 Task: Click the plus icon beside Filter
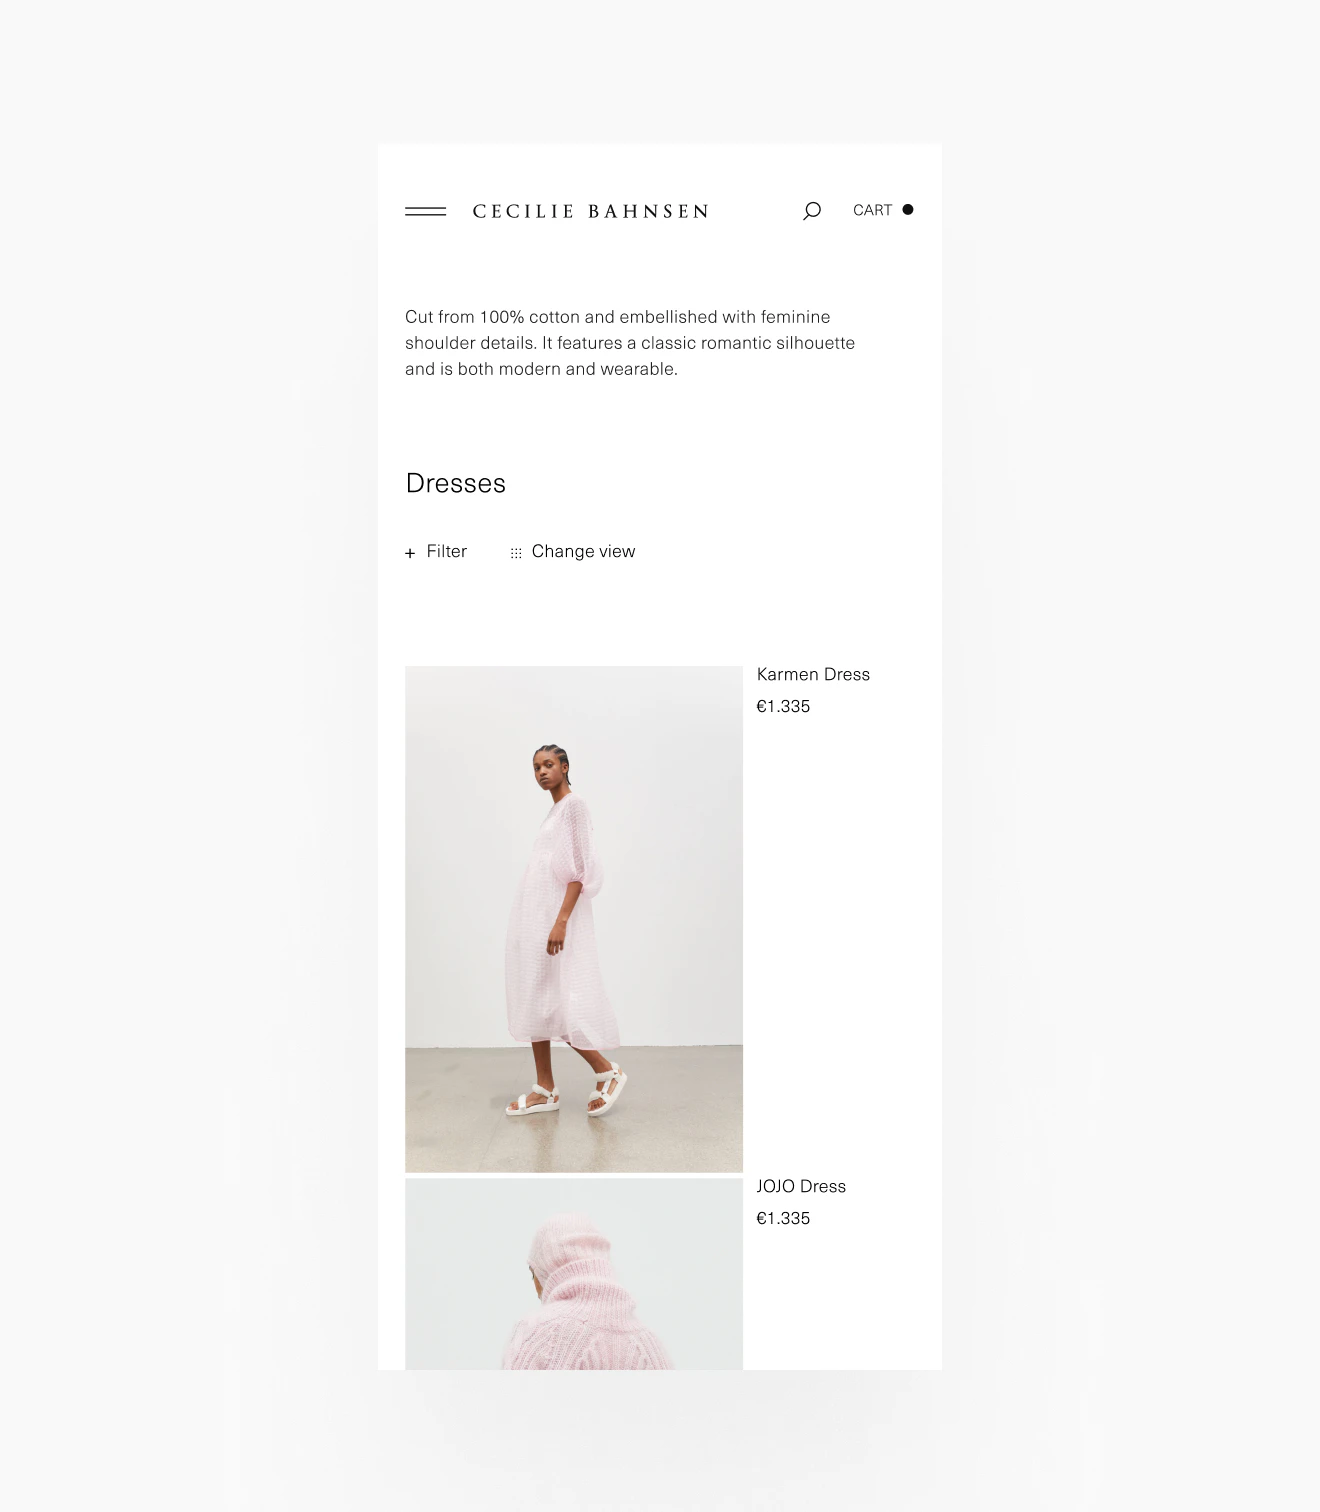coord(410,553)
